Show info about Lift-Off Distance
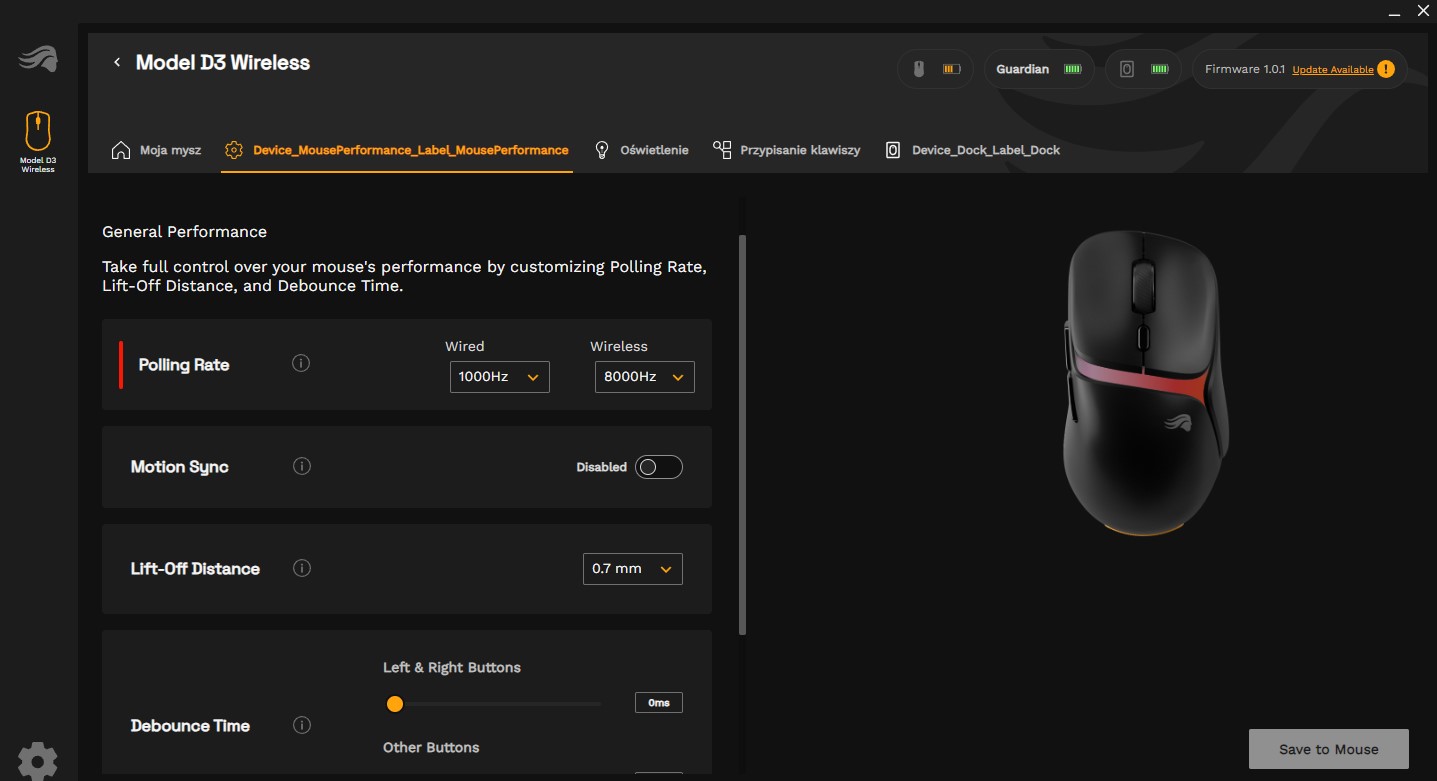 (x=302, y=568)
